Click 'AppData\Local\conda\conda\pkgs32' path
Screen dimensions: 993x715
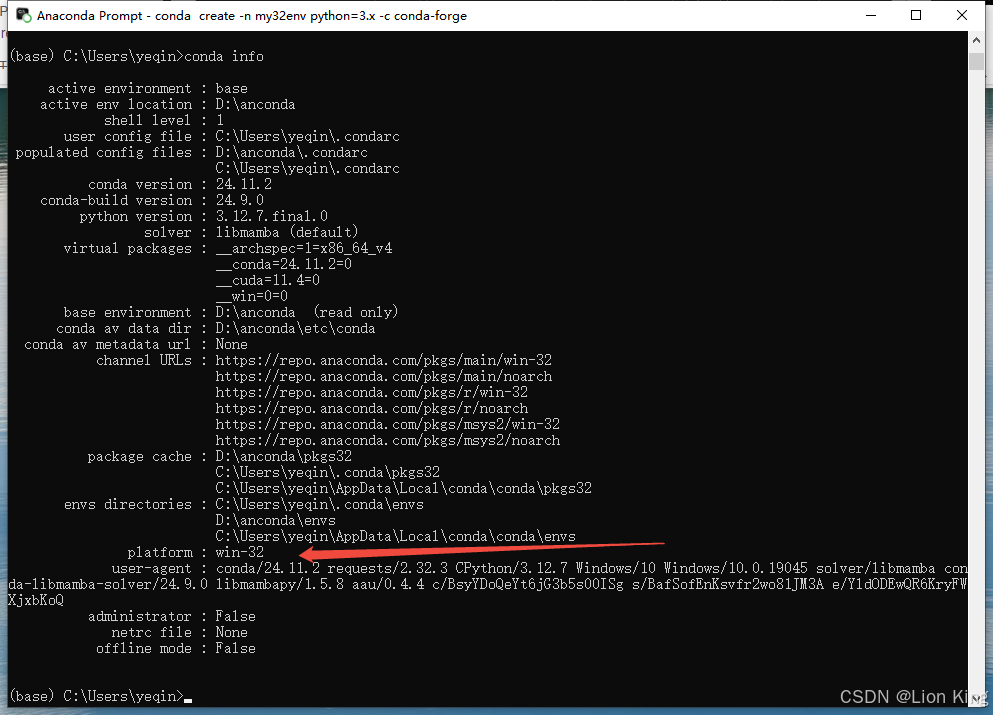pos(403,488)
